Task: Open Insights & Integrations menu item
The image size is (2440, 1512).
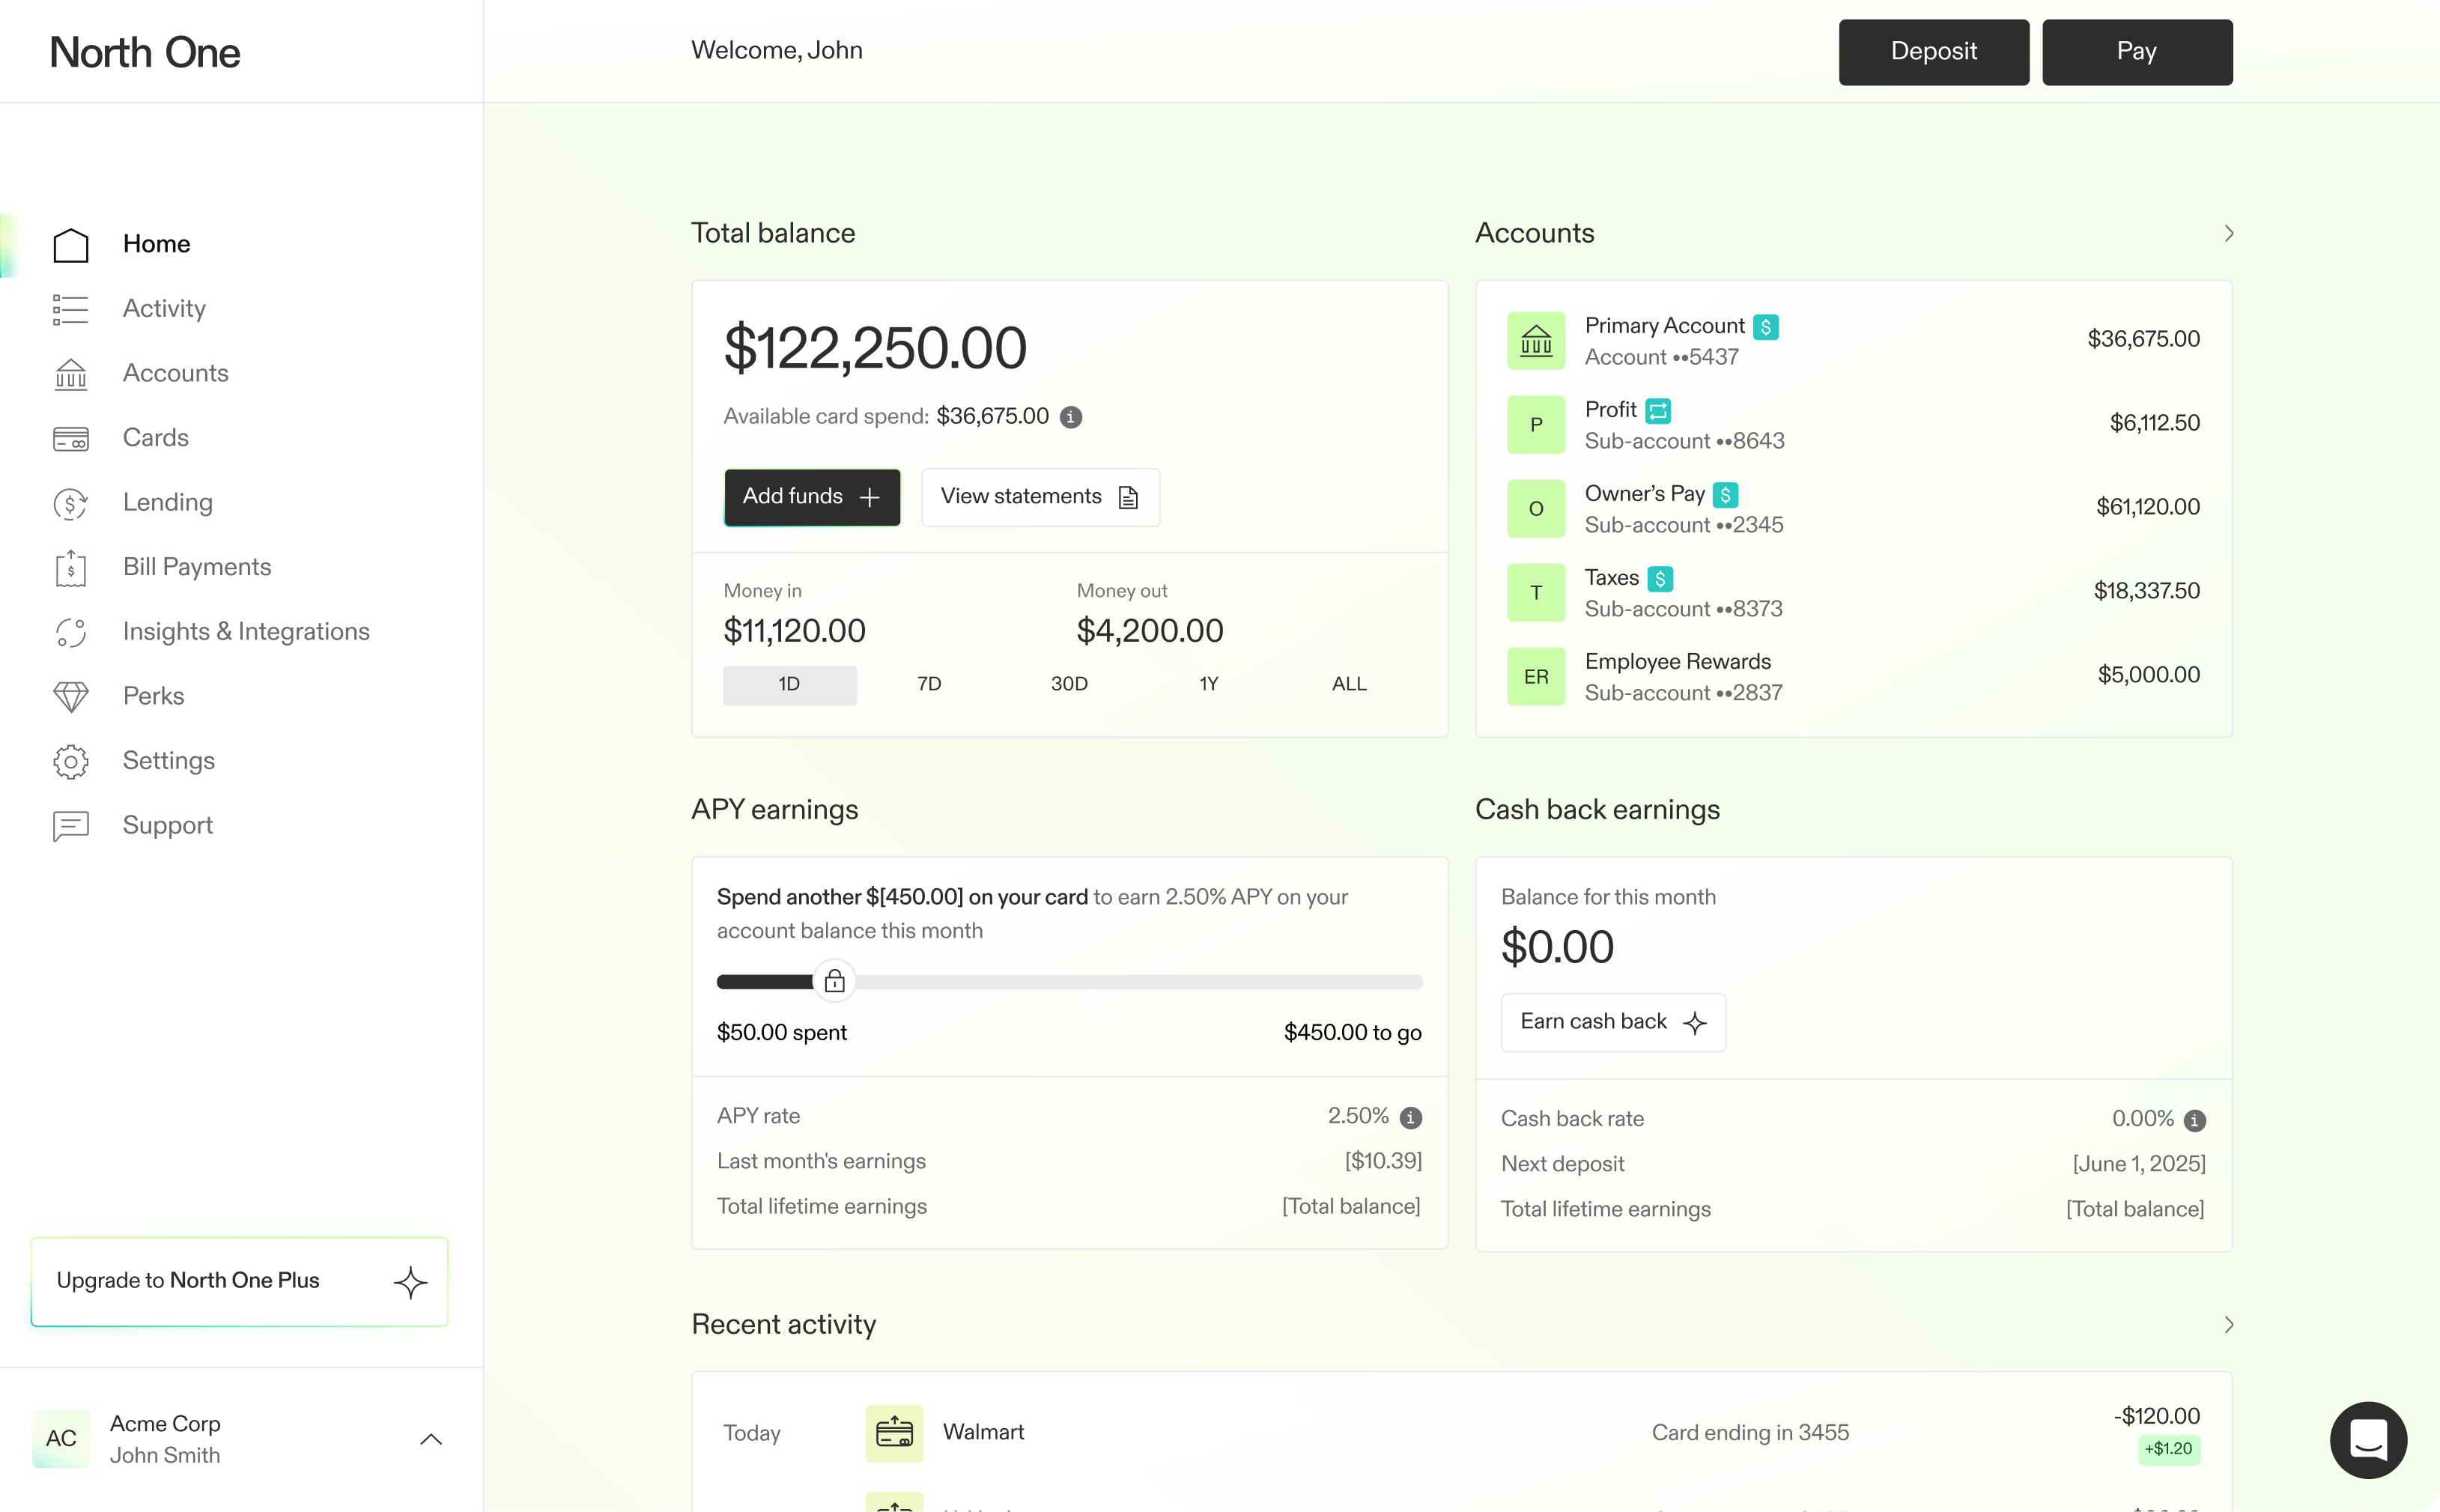Action: (x=245, y=631)
